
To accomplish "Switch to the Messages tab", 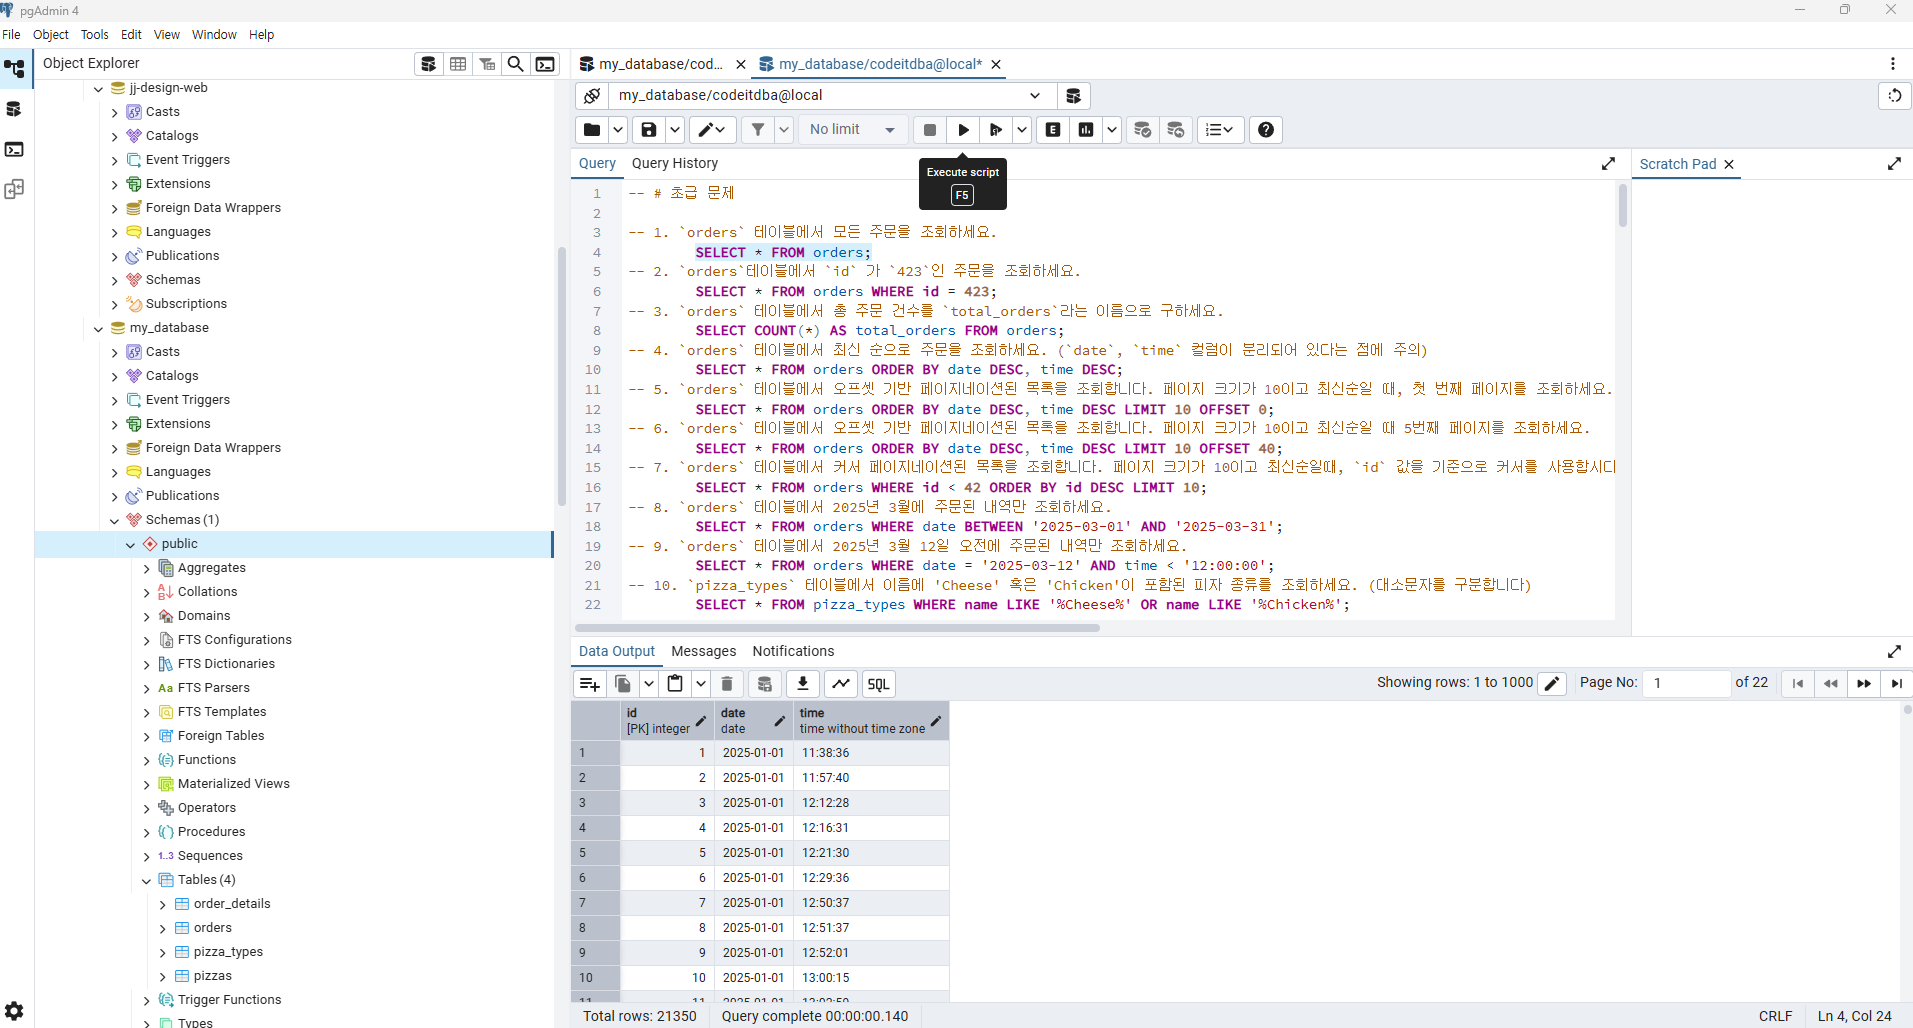I will click(x=703, y=651).
